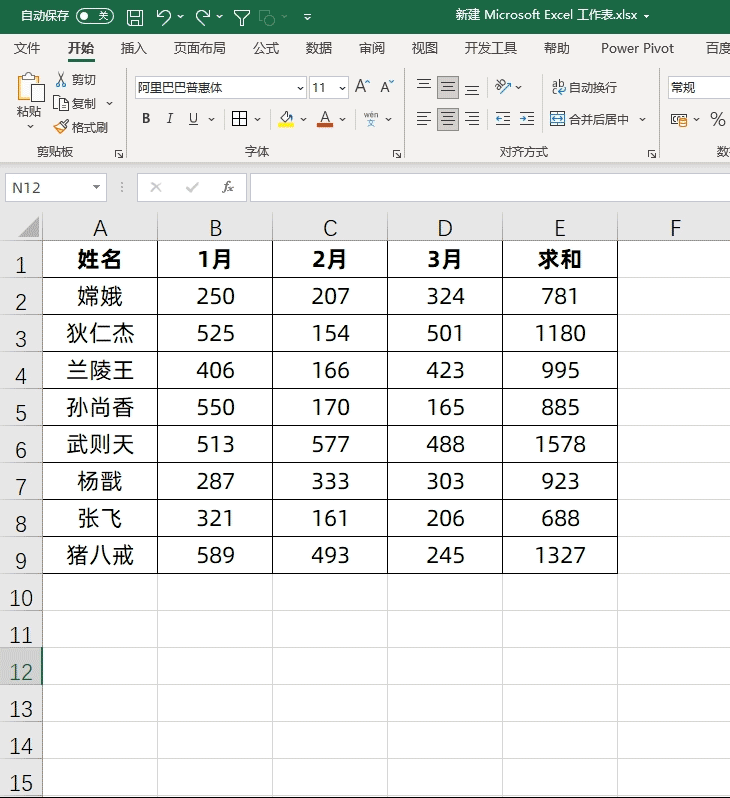
Task: Select column E header
Action: [559, 227]
